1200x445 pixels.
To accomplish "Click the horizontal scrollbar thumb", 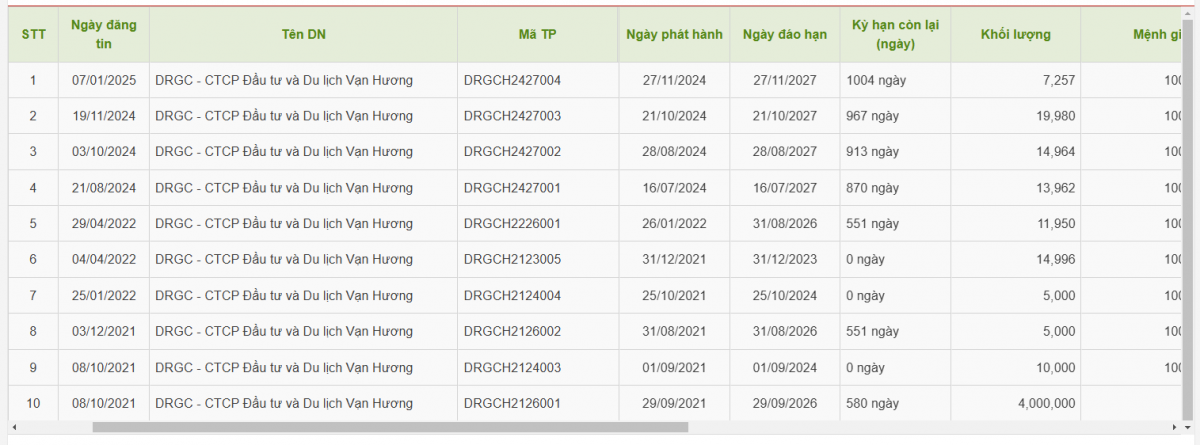I will coord(390,427).
